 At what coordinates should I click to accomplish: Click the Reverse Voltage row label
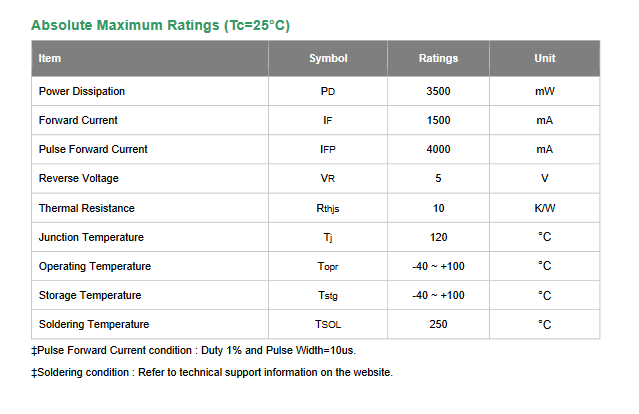click(x=79, y=178)
